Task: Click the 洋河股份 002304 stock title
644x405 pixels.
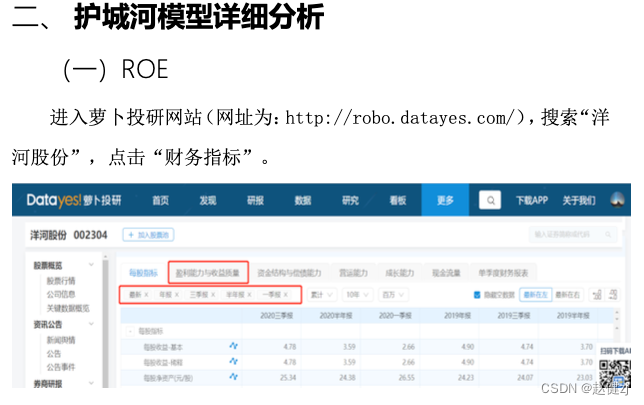Action: 69,235
